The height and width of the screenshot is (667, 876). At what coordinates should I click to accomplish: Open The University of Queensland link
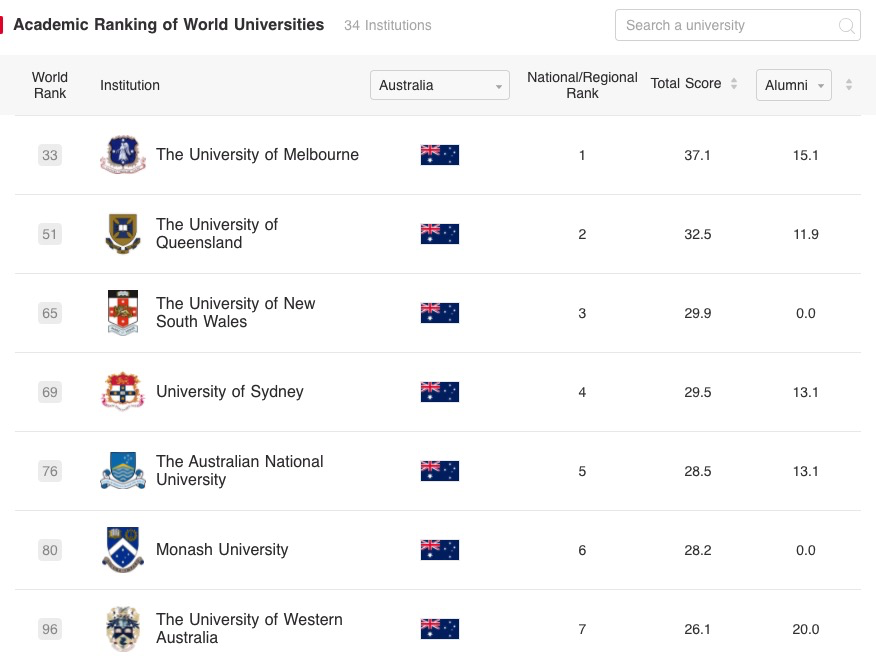[217, 234]
